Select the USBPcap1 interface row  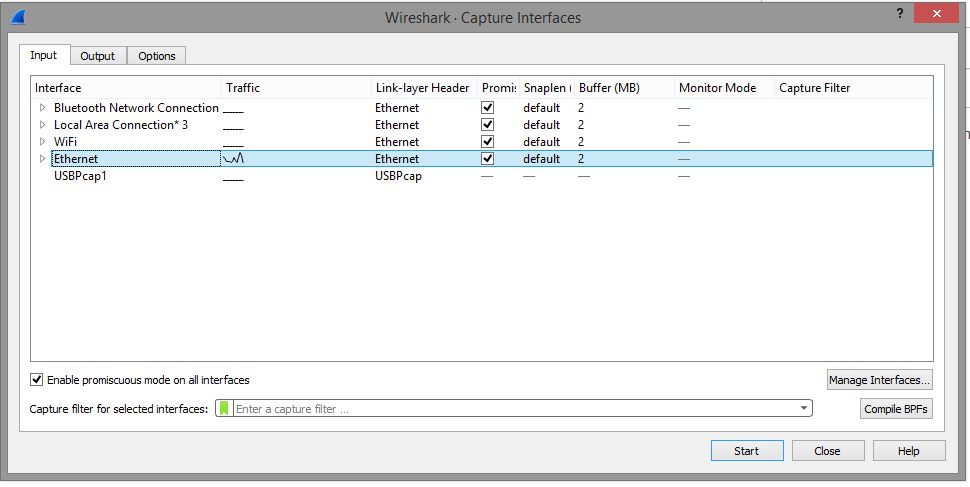[x=80, y=176]
